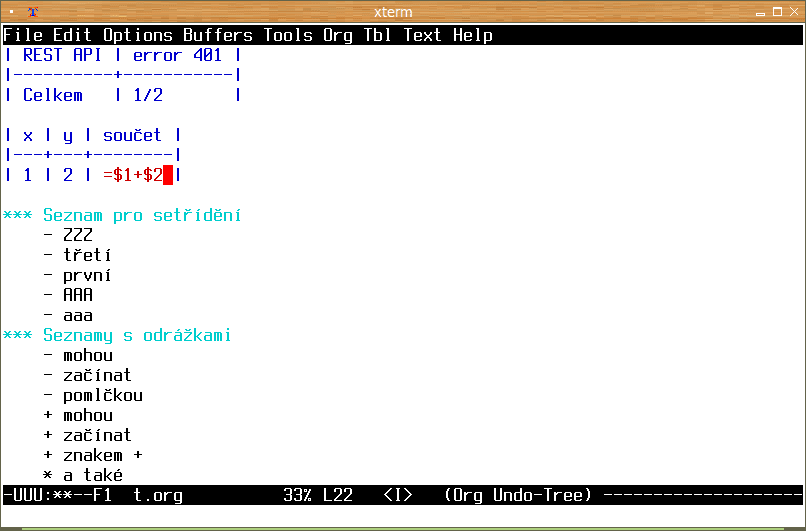Click '(Org Undo-Tree)' mode indicator
Image resolution: width=806 pixels, height=531 pixels.
click(518, 496)
